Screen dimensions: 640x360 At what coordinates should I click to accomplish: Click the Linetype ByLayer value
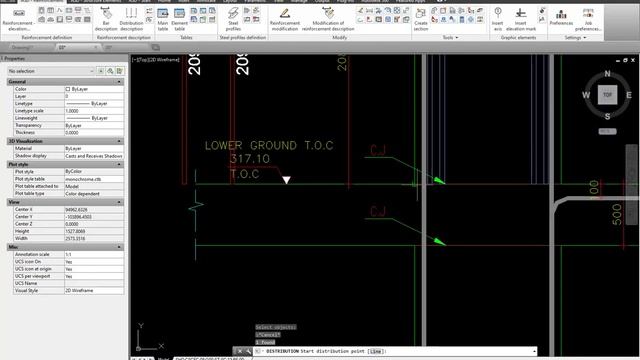(x=94, y=104)
